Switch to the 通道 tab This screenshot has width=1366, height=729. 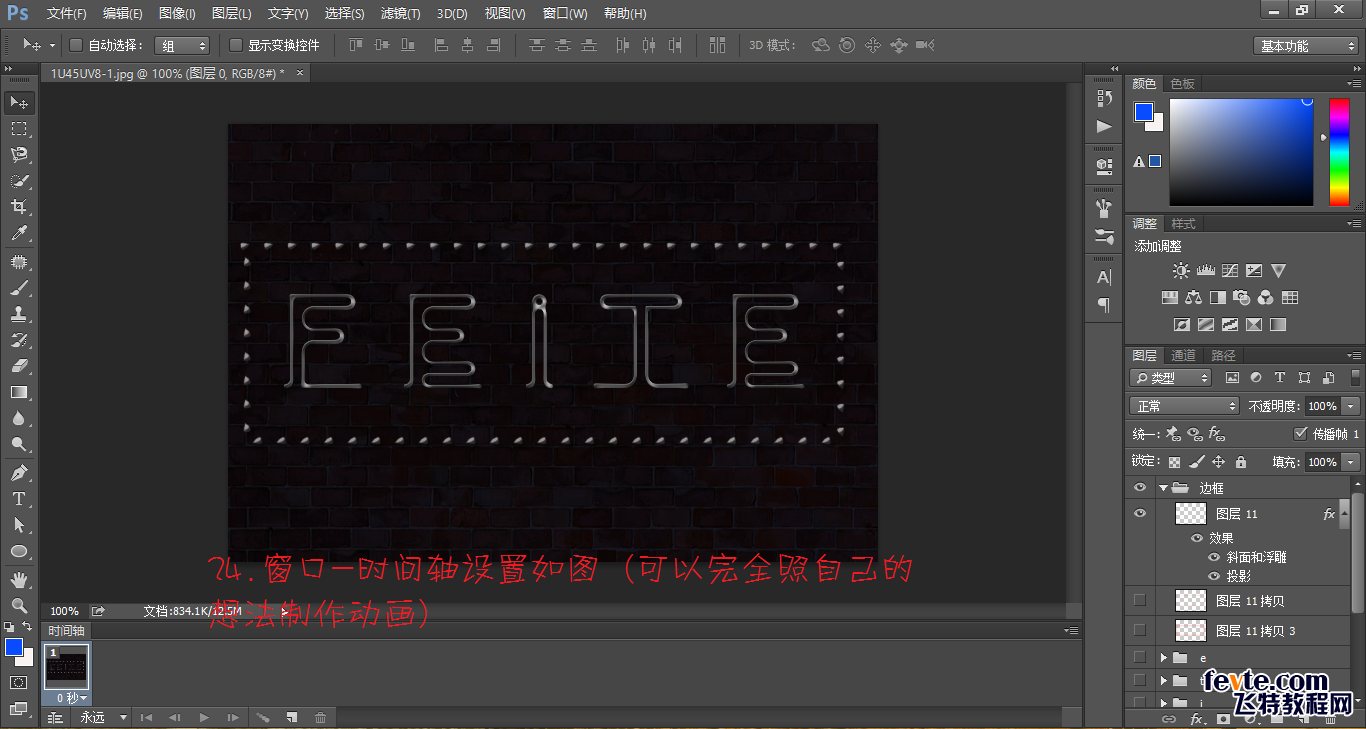point(1183,354)
